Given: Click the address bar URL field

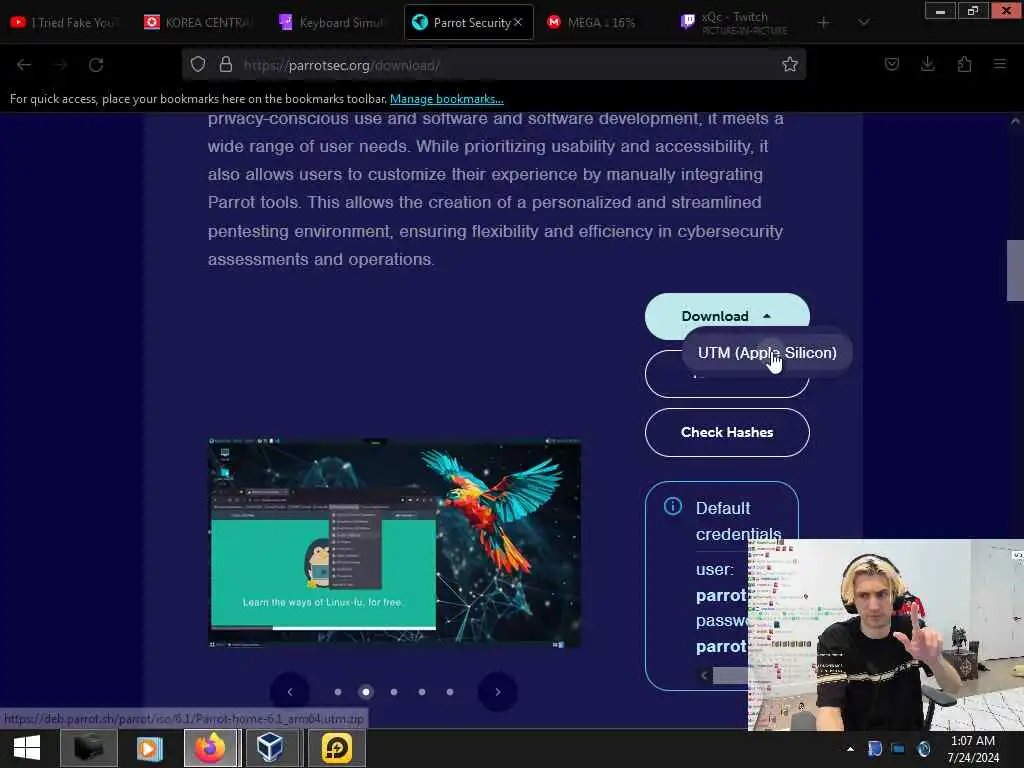Looking at the screenshot, I should pos(494,65).
